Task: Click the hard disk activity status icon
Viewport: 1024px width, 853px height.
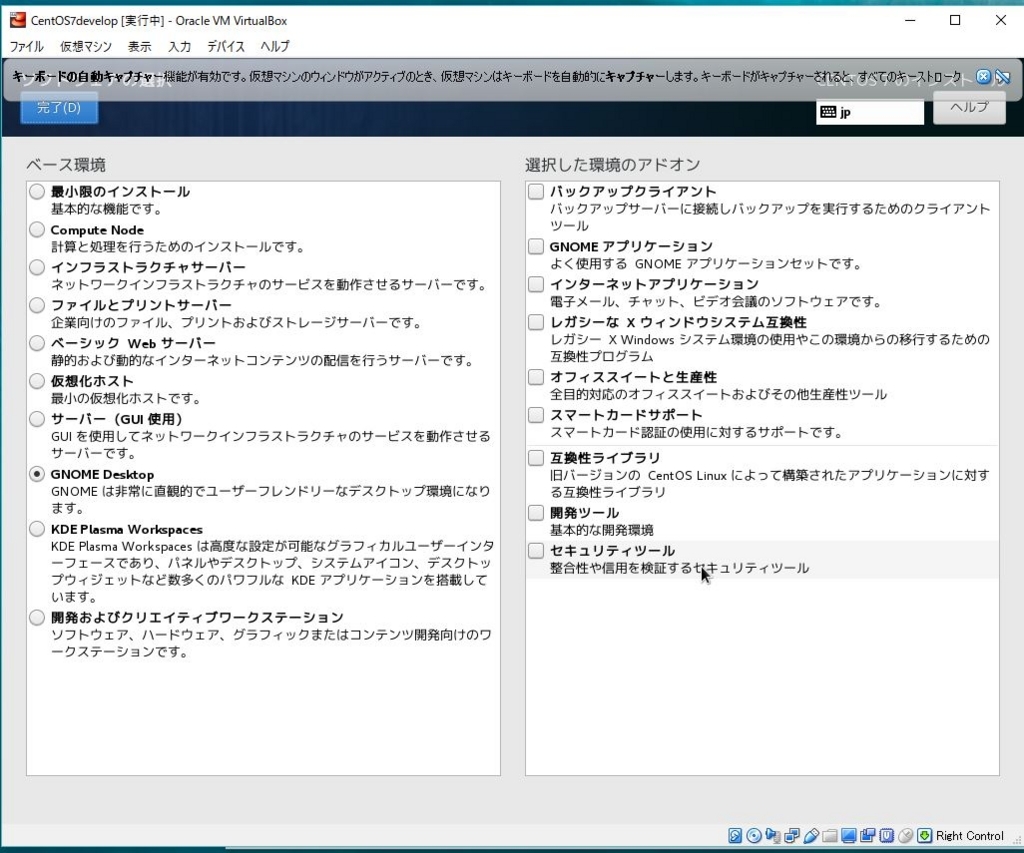Action: click(x=734, y=835)
